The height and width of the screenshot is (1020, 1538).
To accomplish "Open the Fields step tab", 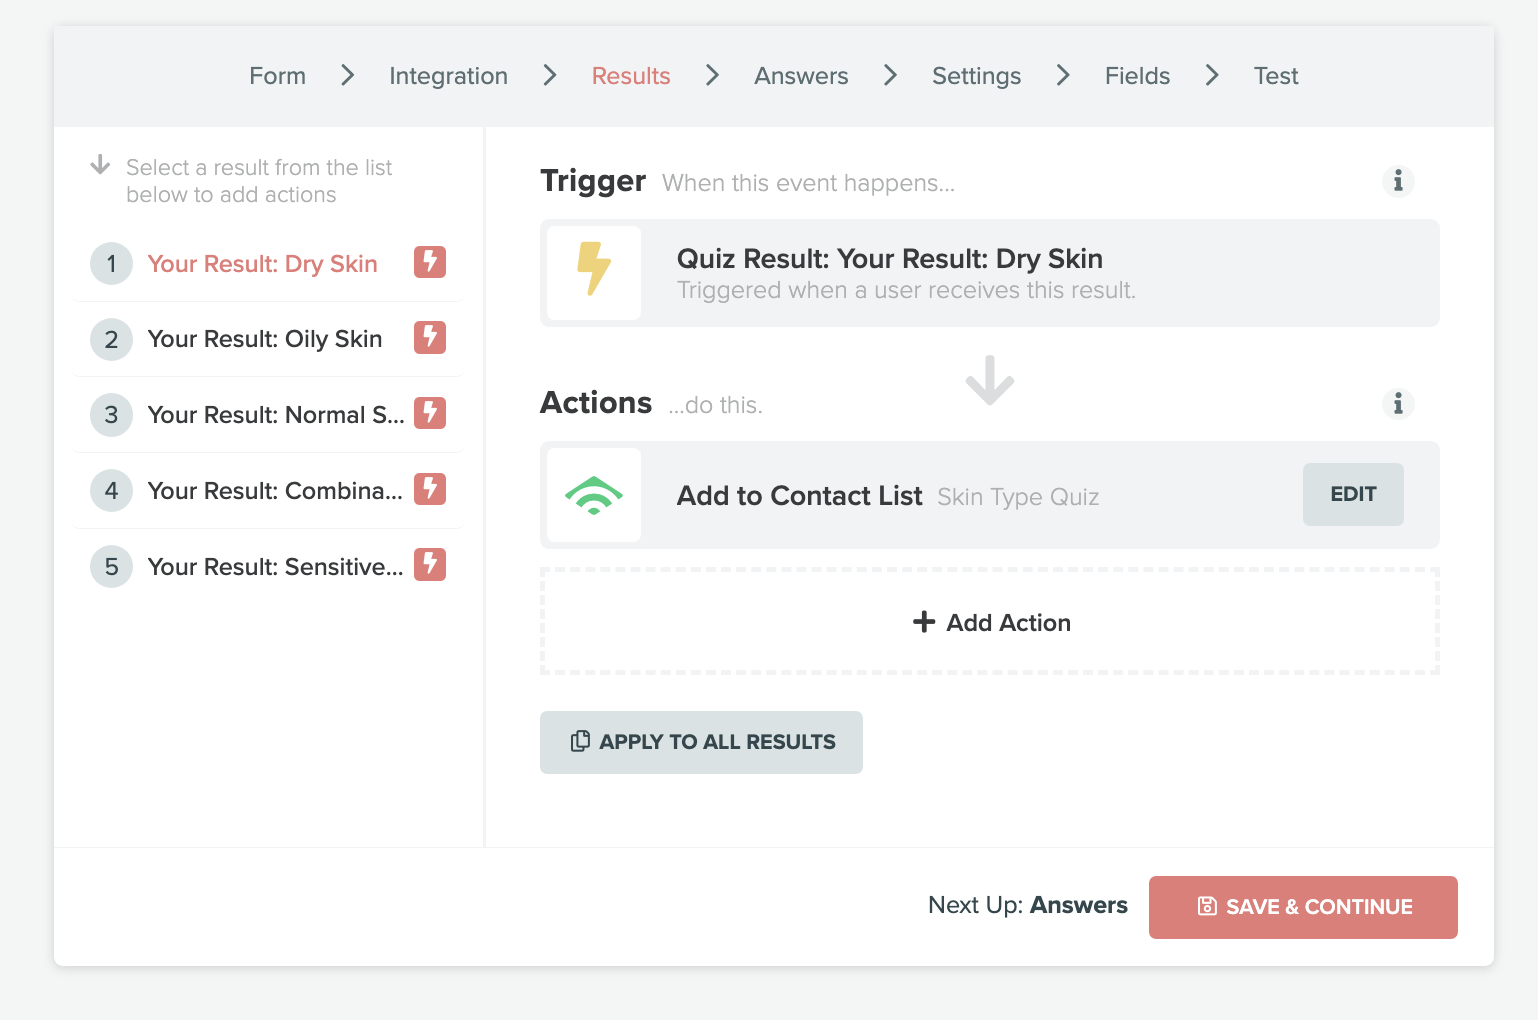I will point(1137,76).
